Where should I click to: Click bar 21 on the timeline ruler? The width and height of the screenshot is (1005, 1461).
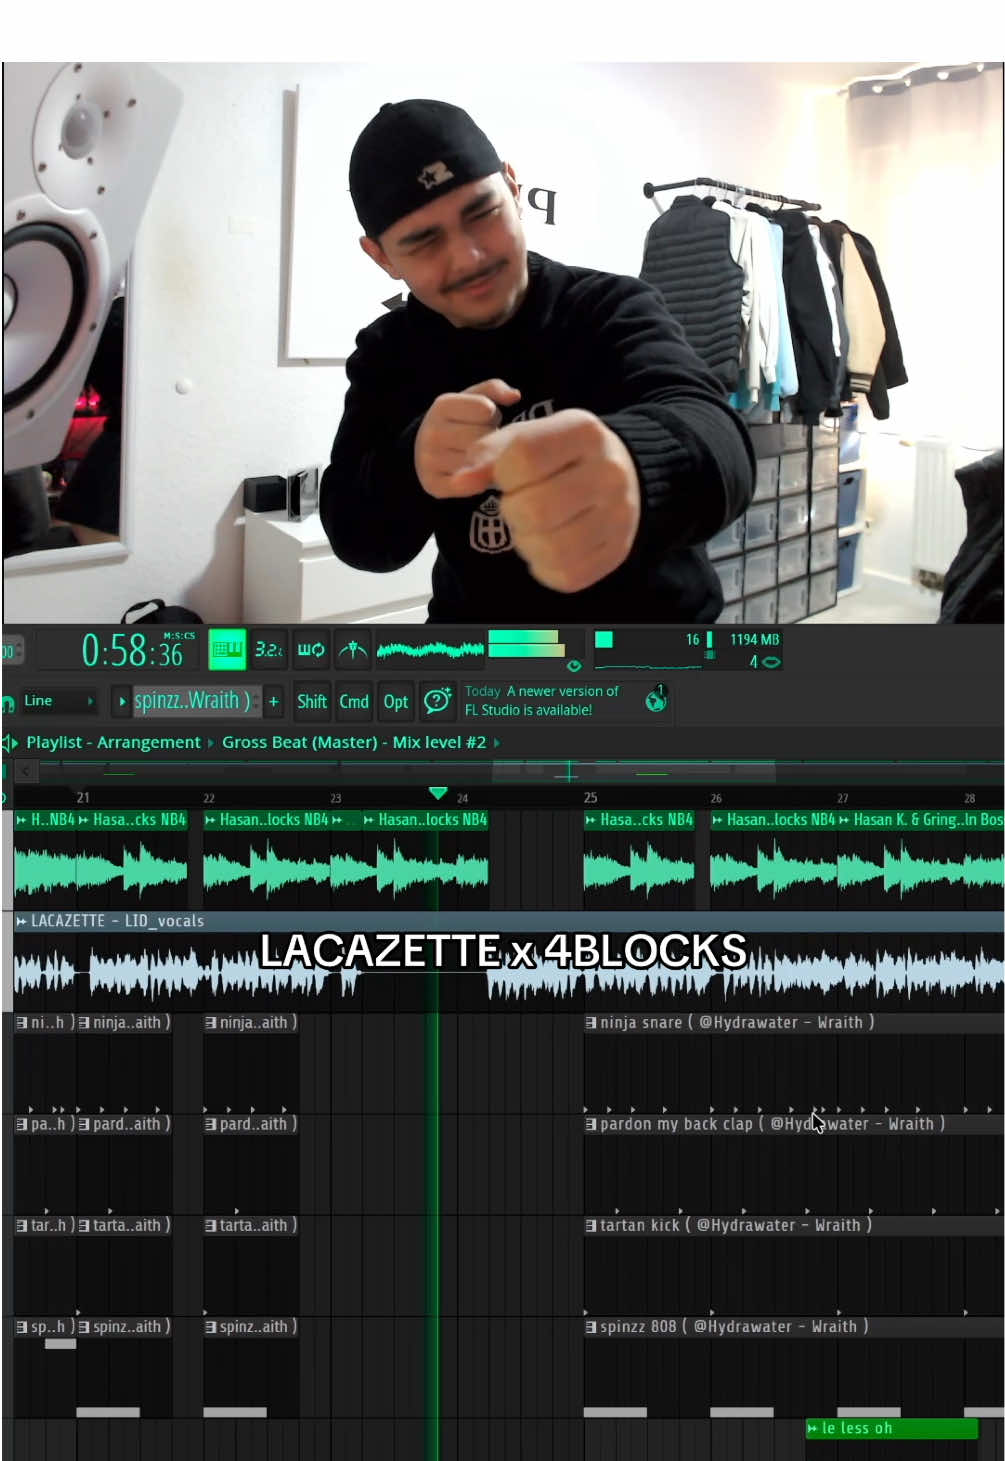pyautogui.click(x=83, y=797)
